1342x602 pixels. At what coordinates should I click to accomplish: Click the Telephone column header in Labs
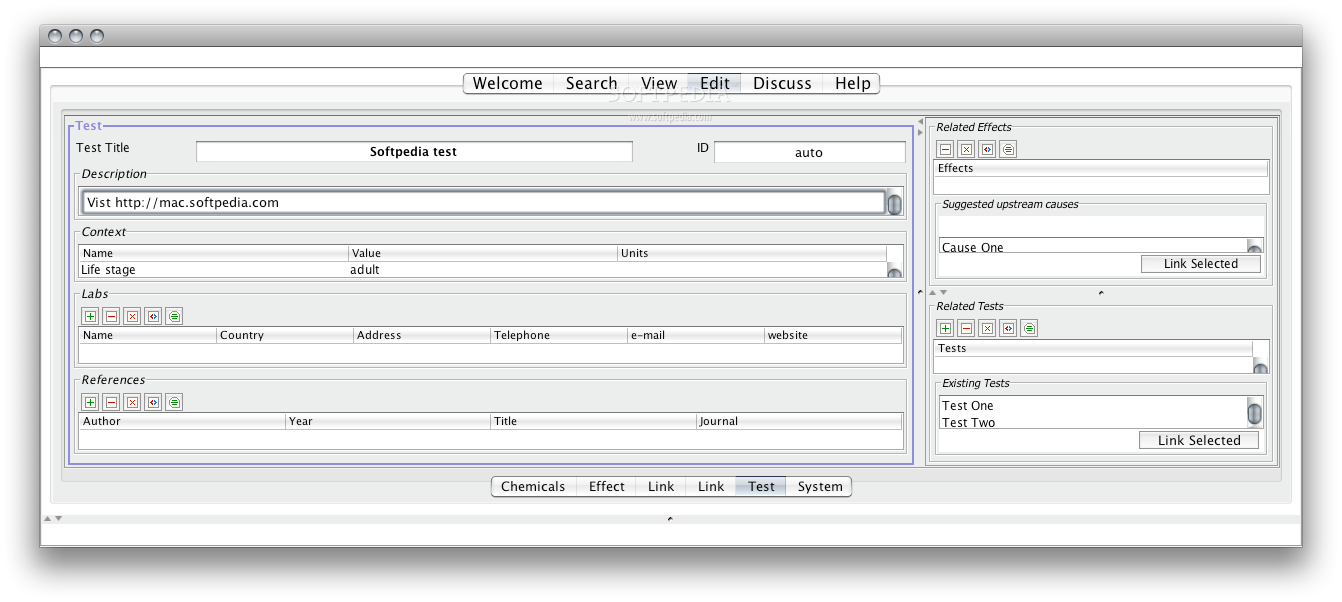(x=559, y=335)
